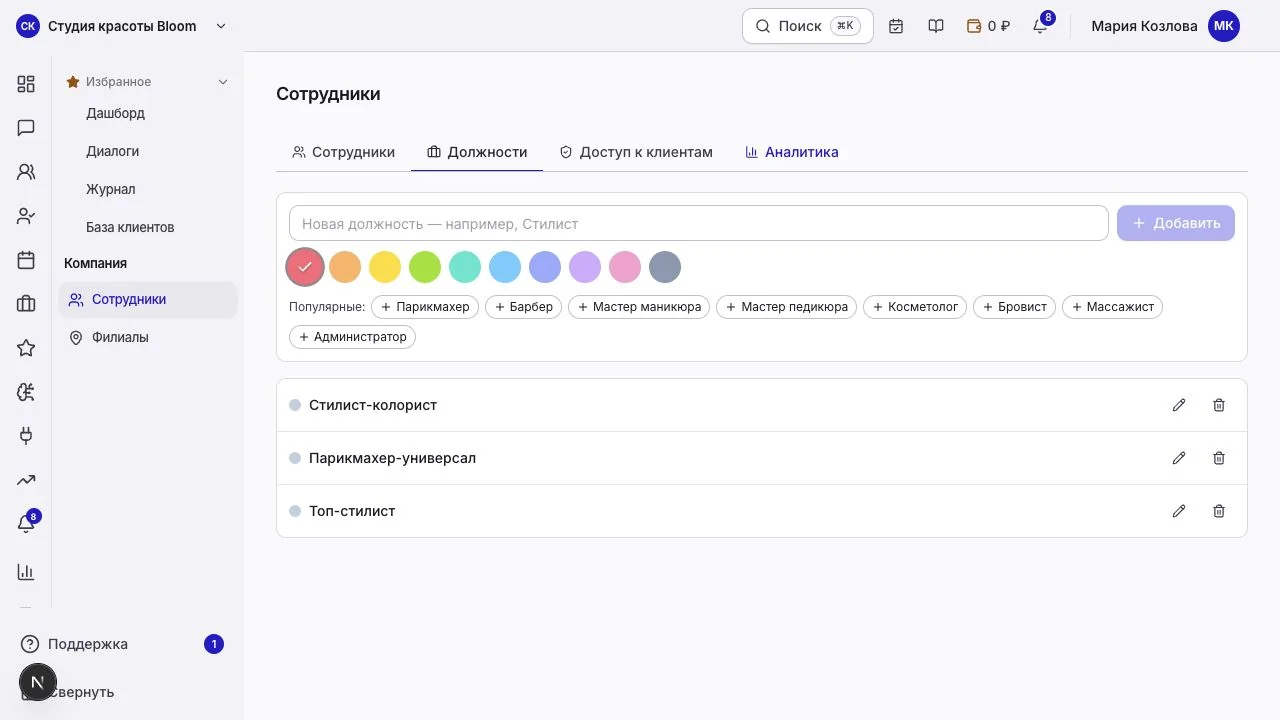Edit the Стилист-колорист position
This screenshot has height=720, width=1280.
1179,405
